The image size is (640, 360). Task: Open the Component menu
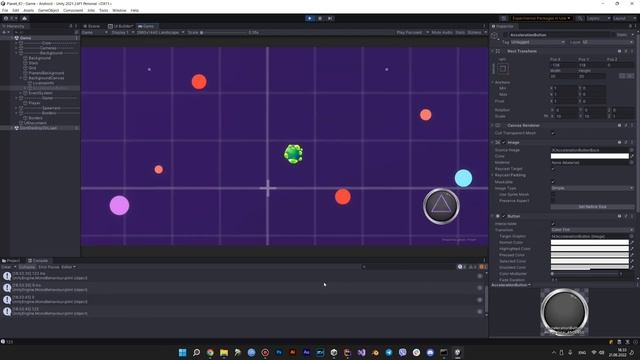click(x=73, y=10)
